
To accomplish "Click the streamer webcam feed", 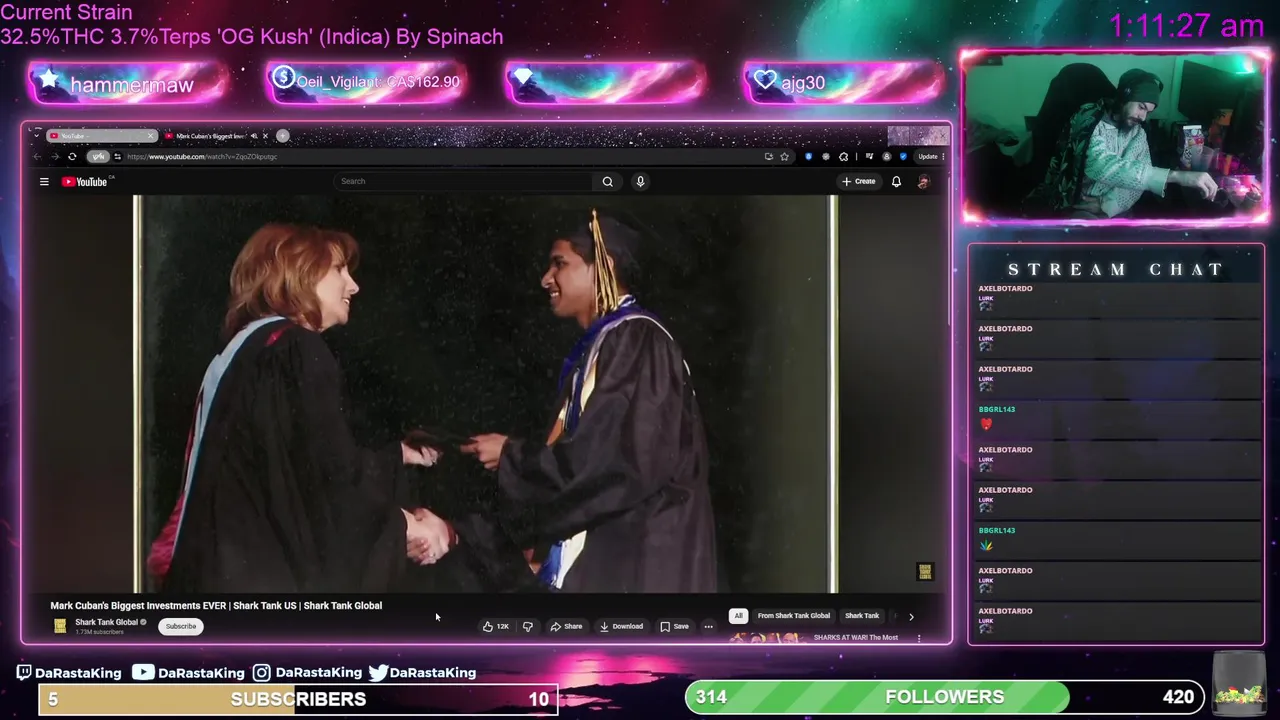I will 1114,135.
